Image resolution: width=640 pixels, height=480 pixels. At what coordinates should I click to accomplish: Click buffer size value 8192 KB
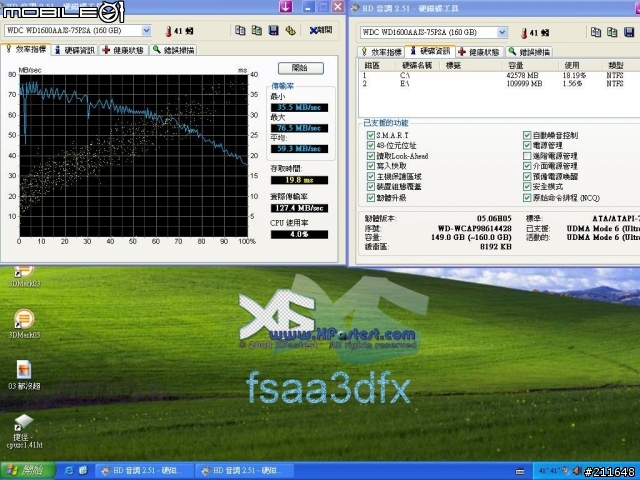coord(496,247)
